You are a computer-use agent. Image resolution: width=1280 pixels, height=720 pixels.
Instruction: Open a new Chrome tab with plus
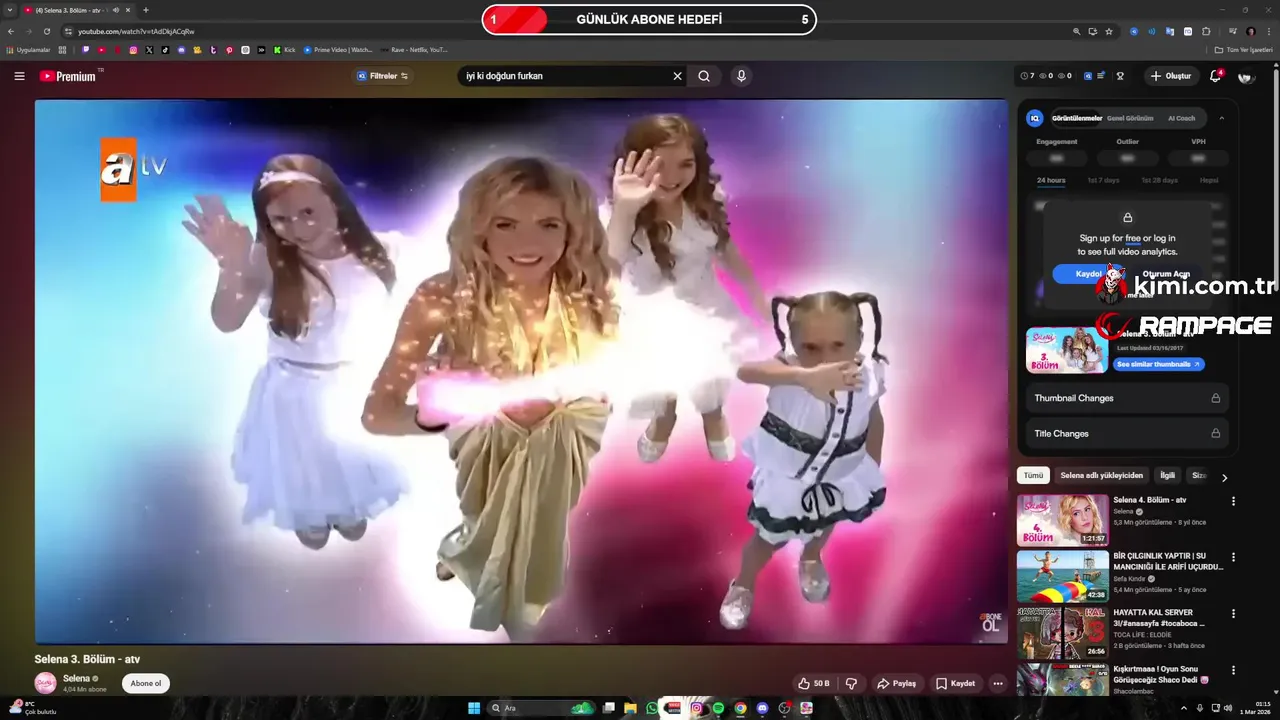tap(146, 10)
